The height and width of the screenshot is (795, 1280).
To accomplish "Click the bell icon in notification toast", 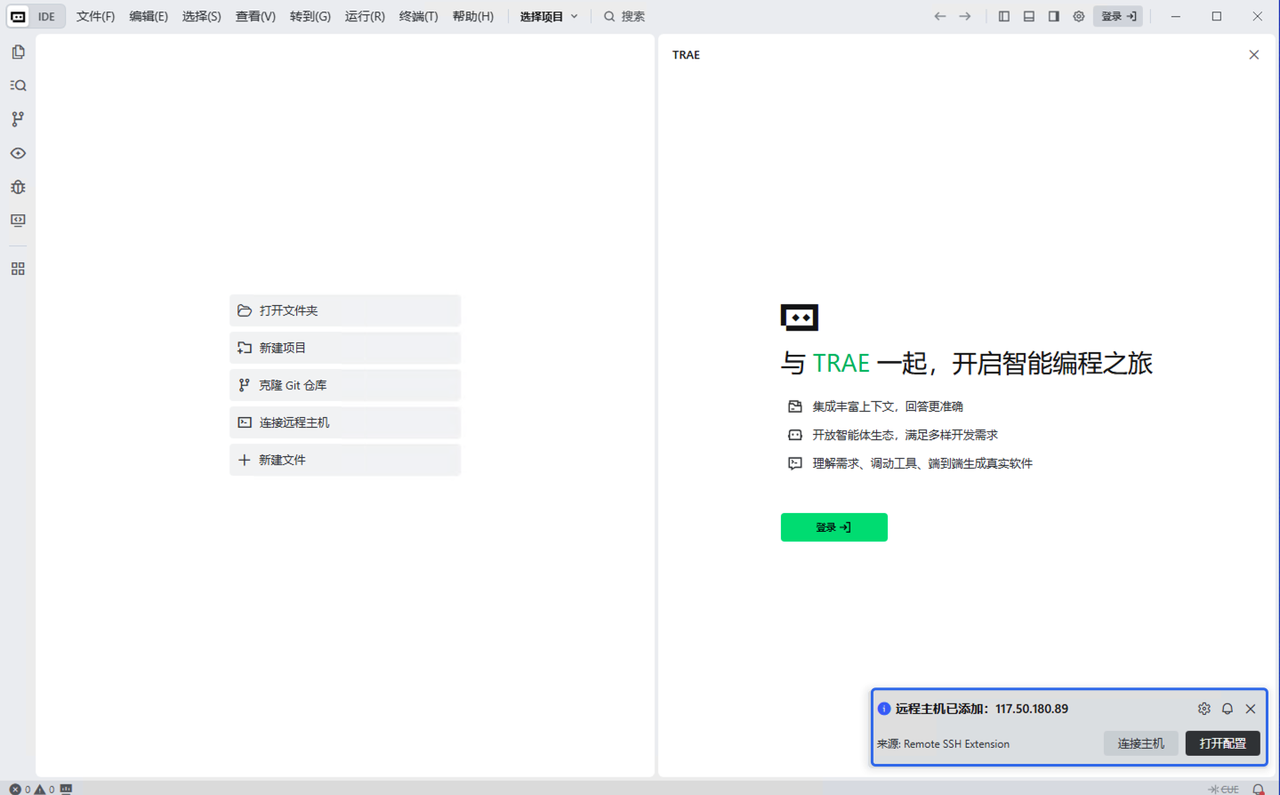I will (x=1227, y=708).
